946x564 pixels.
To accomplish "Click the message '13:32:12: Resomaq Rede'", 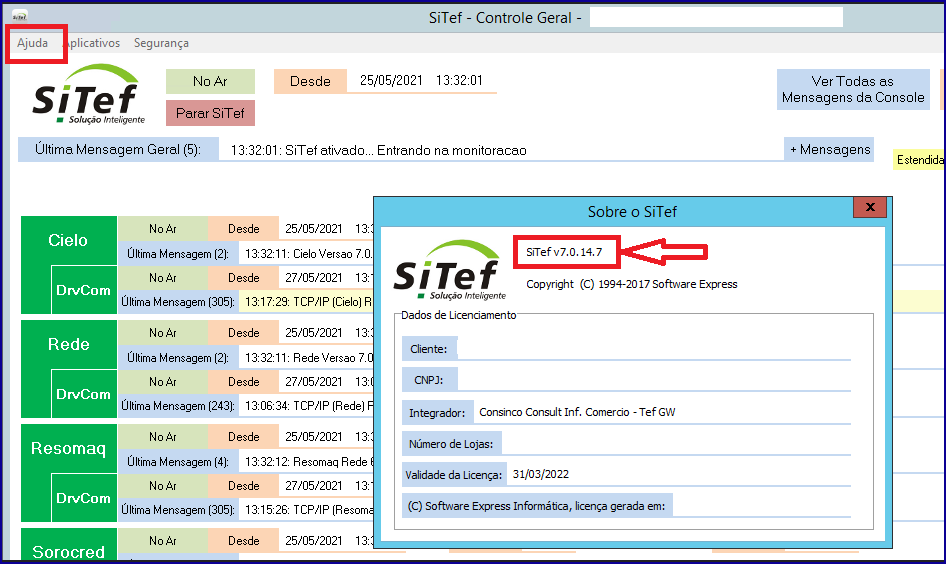I will click(x=308, y=461).
